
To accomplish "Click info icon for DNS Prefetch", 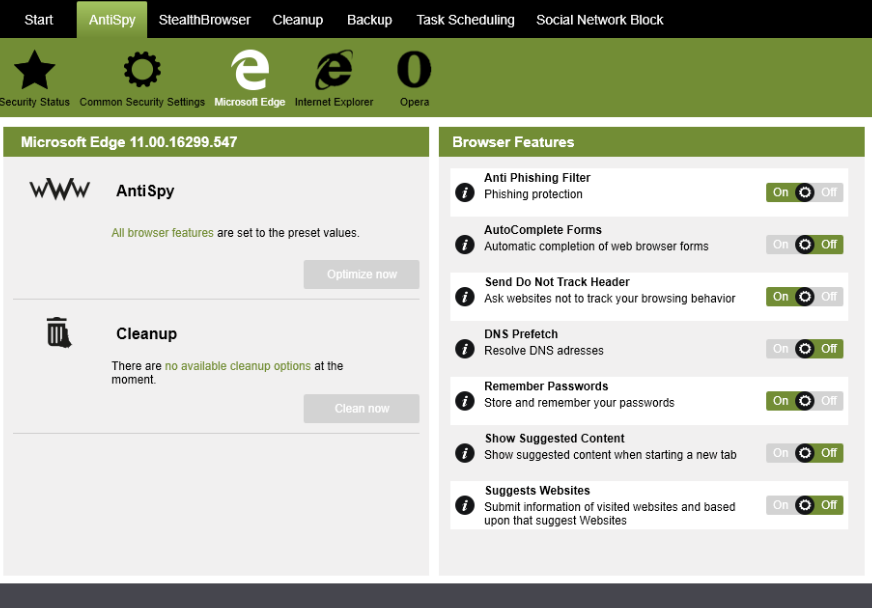I will (464, 349).
